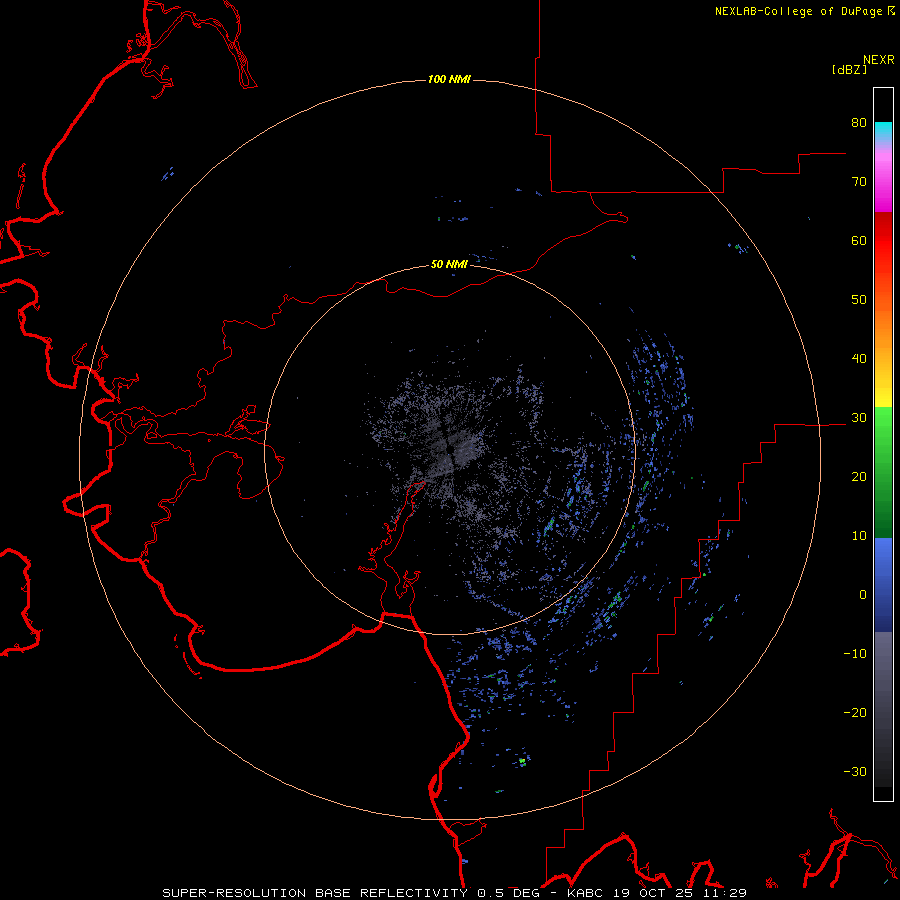
Task: Click the 60 value on the dBZ scale
Action: tap(859, 240)
